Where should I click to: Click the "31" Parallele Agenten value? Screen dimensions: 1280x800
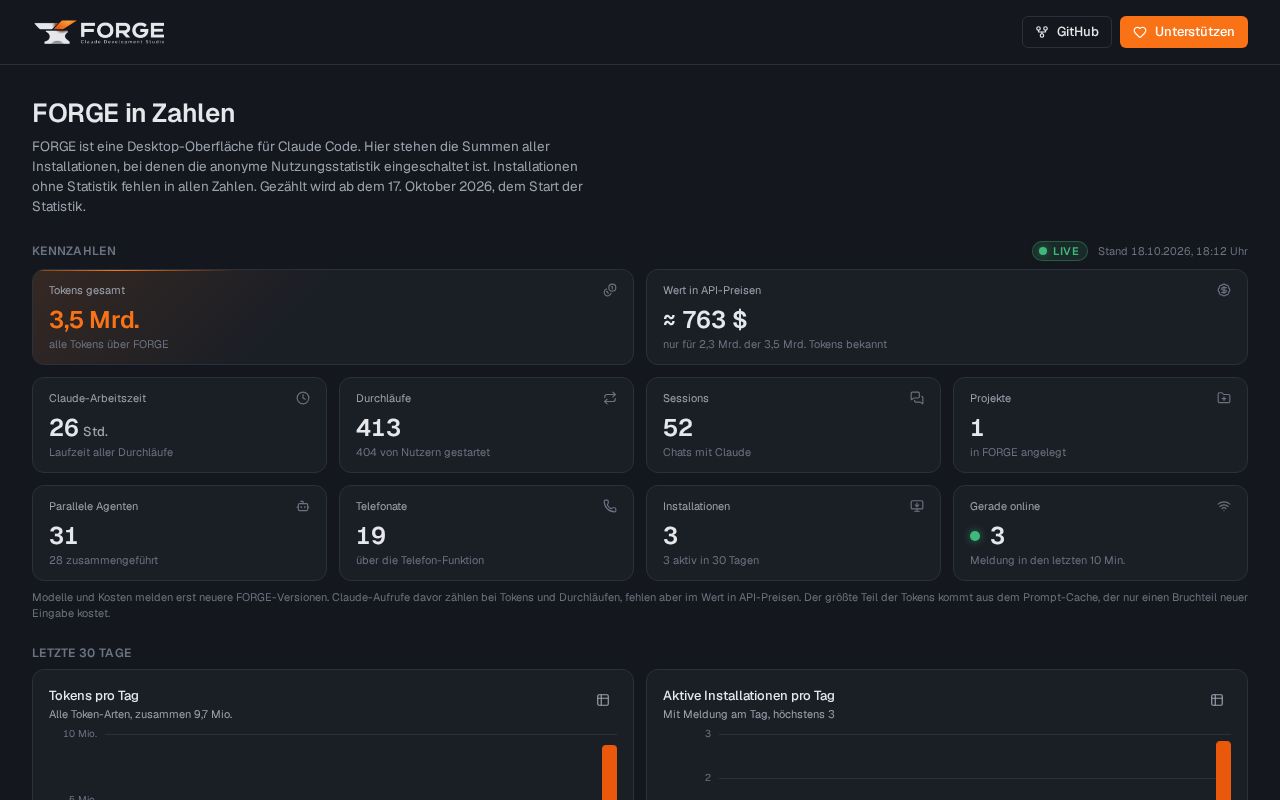click(x=63, y=536)
